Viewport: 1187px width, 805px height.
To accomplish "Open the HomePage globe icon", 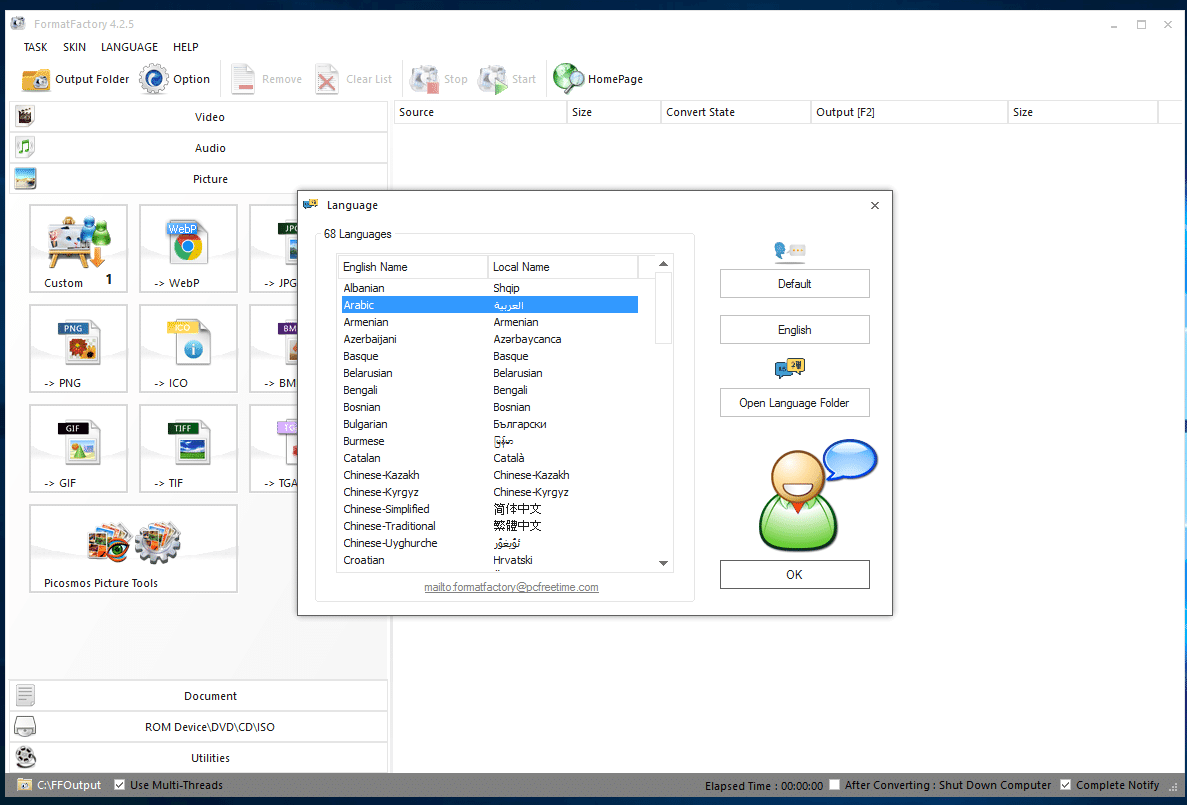I will click(x=569, y=79).
